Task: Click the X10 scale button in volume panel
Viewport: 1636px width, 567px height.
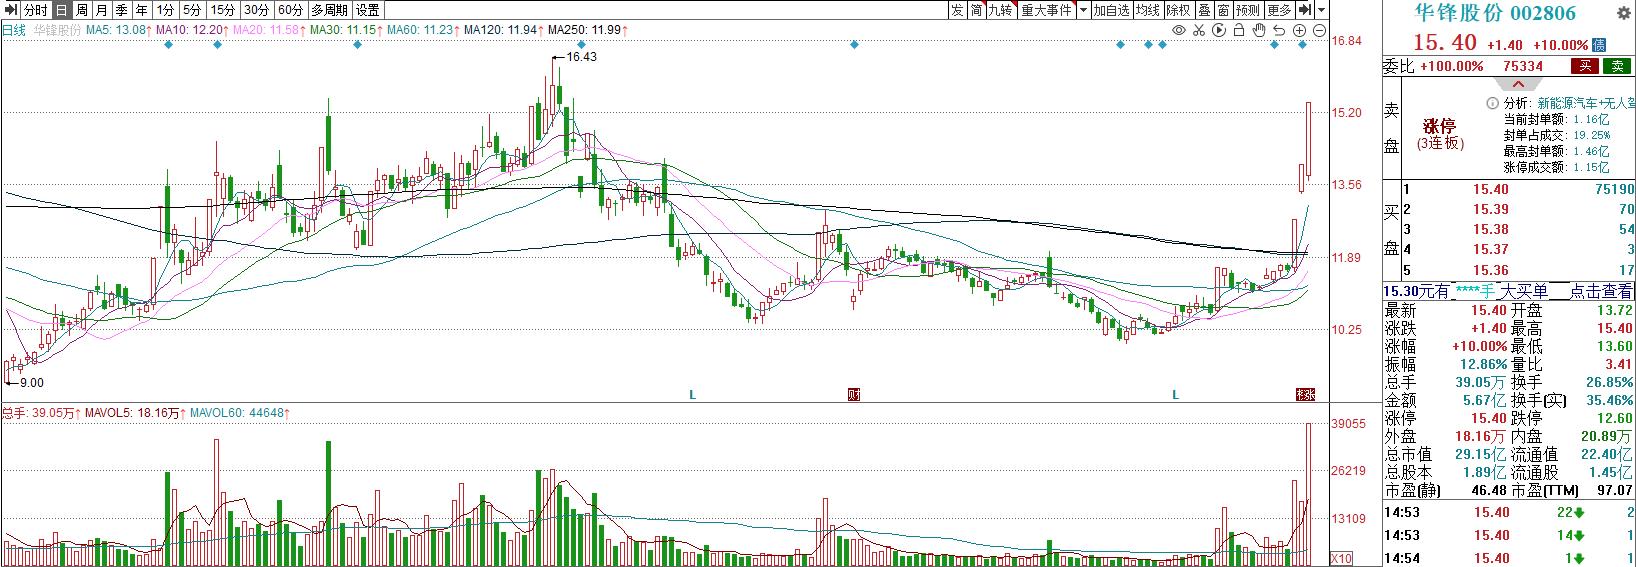Action: coord(1343,558)
